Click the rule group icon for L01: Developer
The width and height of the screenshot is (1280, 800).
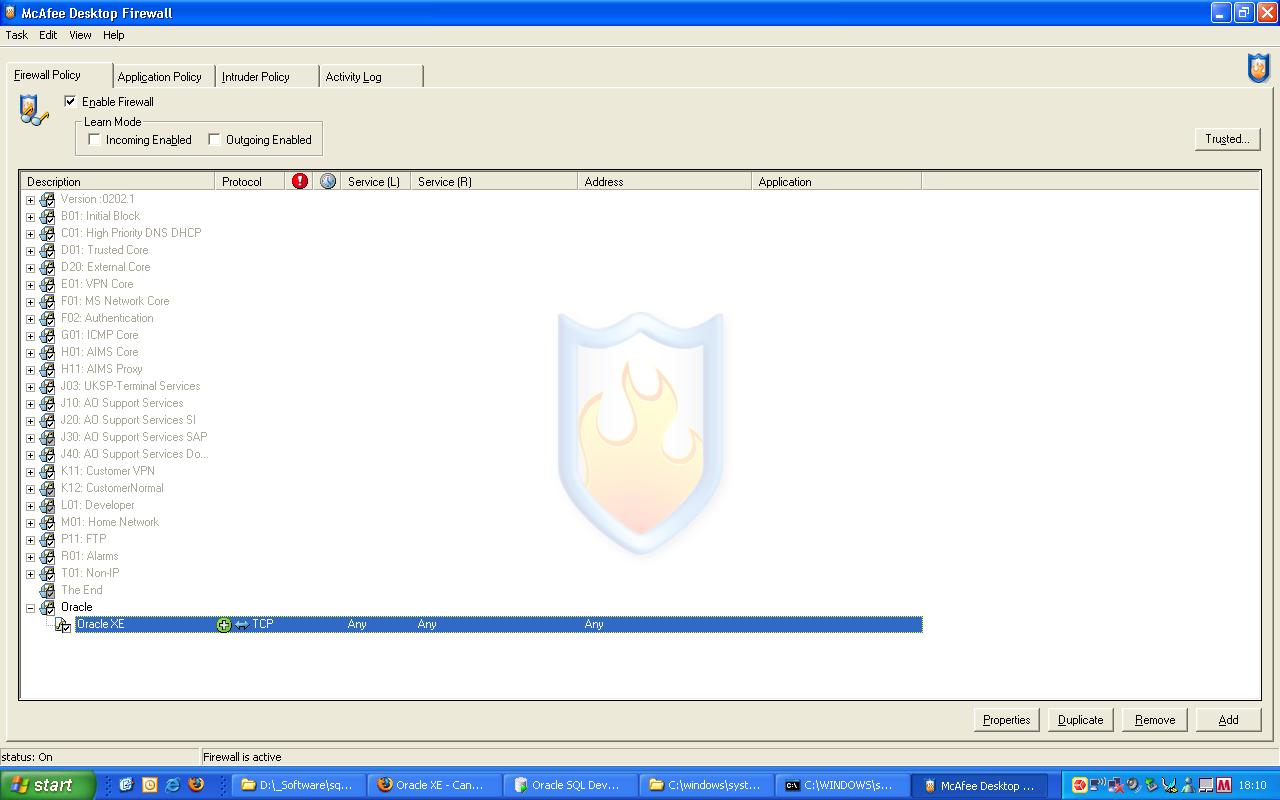click(47, 505)
